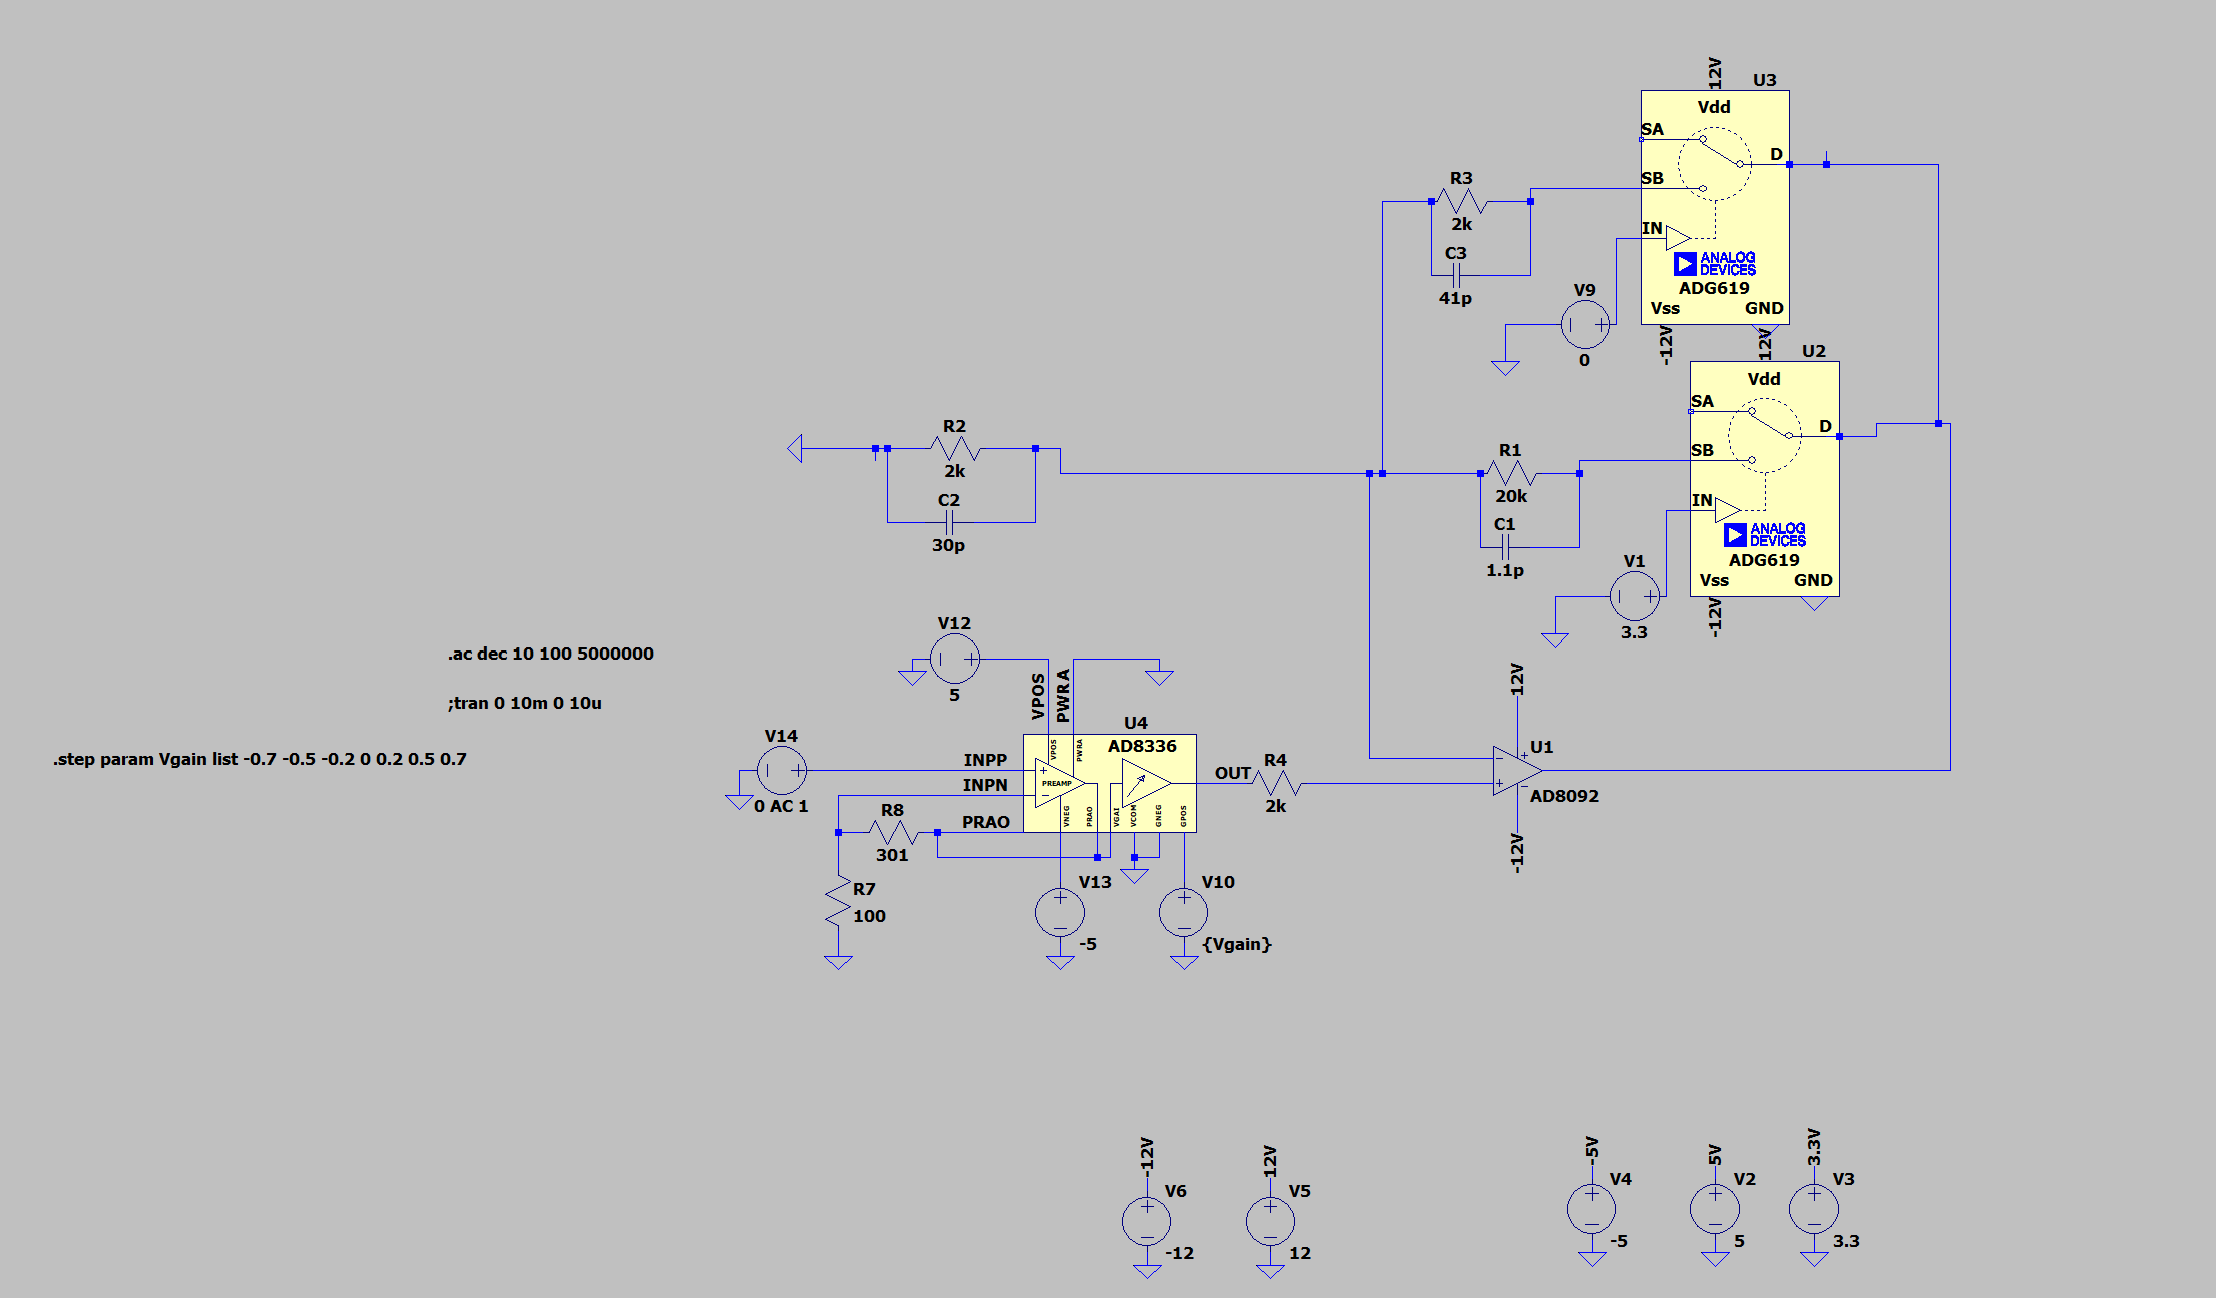Select resistor R4 symbol
This screenshot has width=2216, height=1298.
click(1276, 783)
